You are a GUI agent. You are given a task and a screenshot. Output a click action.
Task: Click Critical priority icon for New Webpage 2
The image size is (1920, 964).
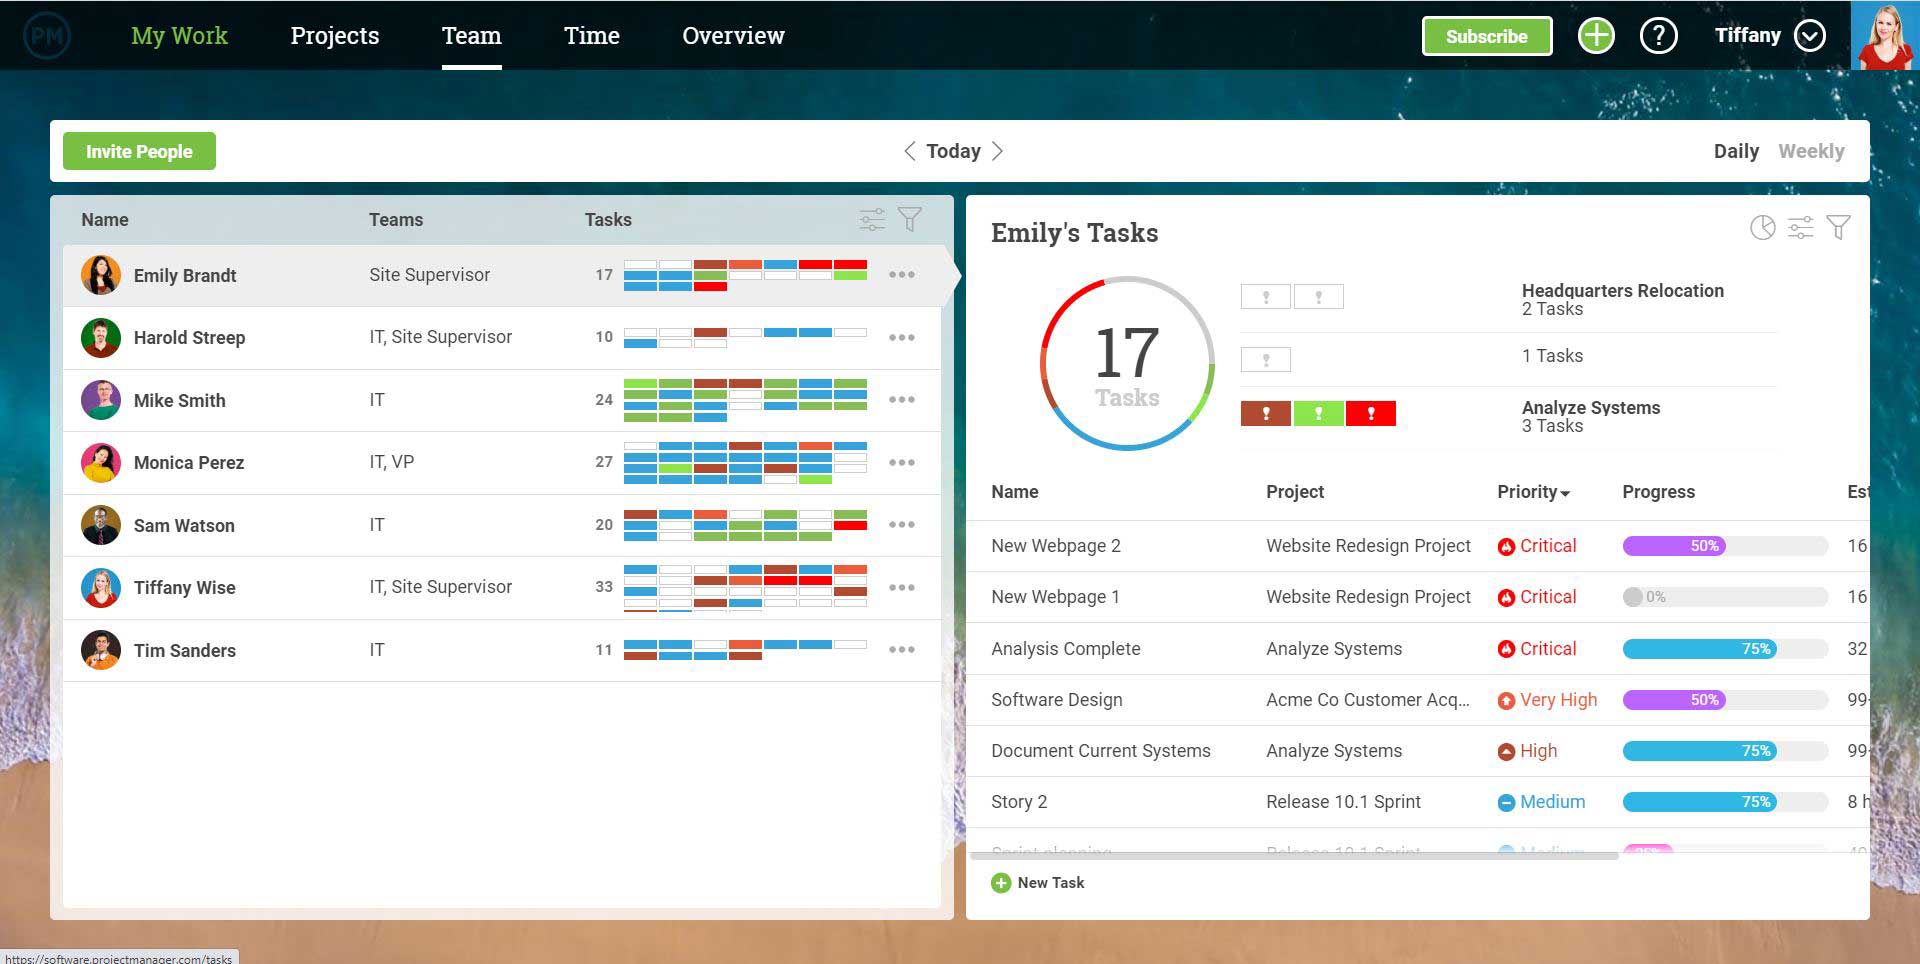point(1506,547)
